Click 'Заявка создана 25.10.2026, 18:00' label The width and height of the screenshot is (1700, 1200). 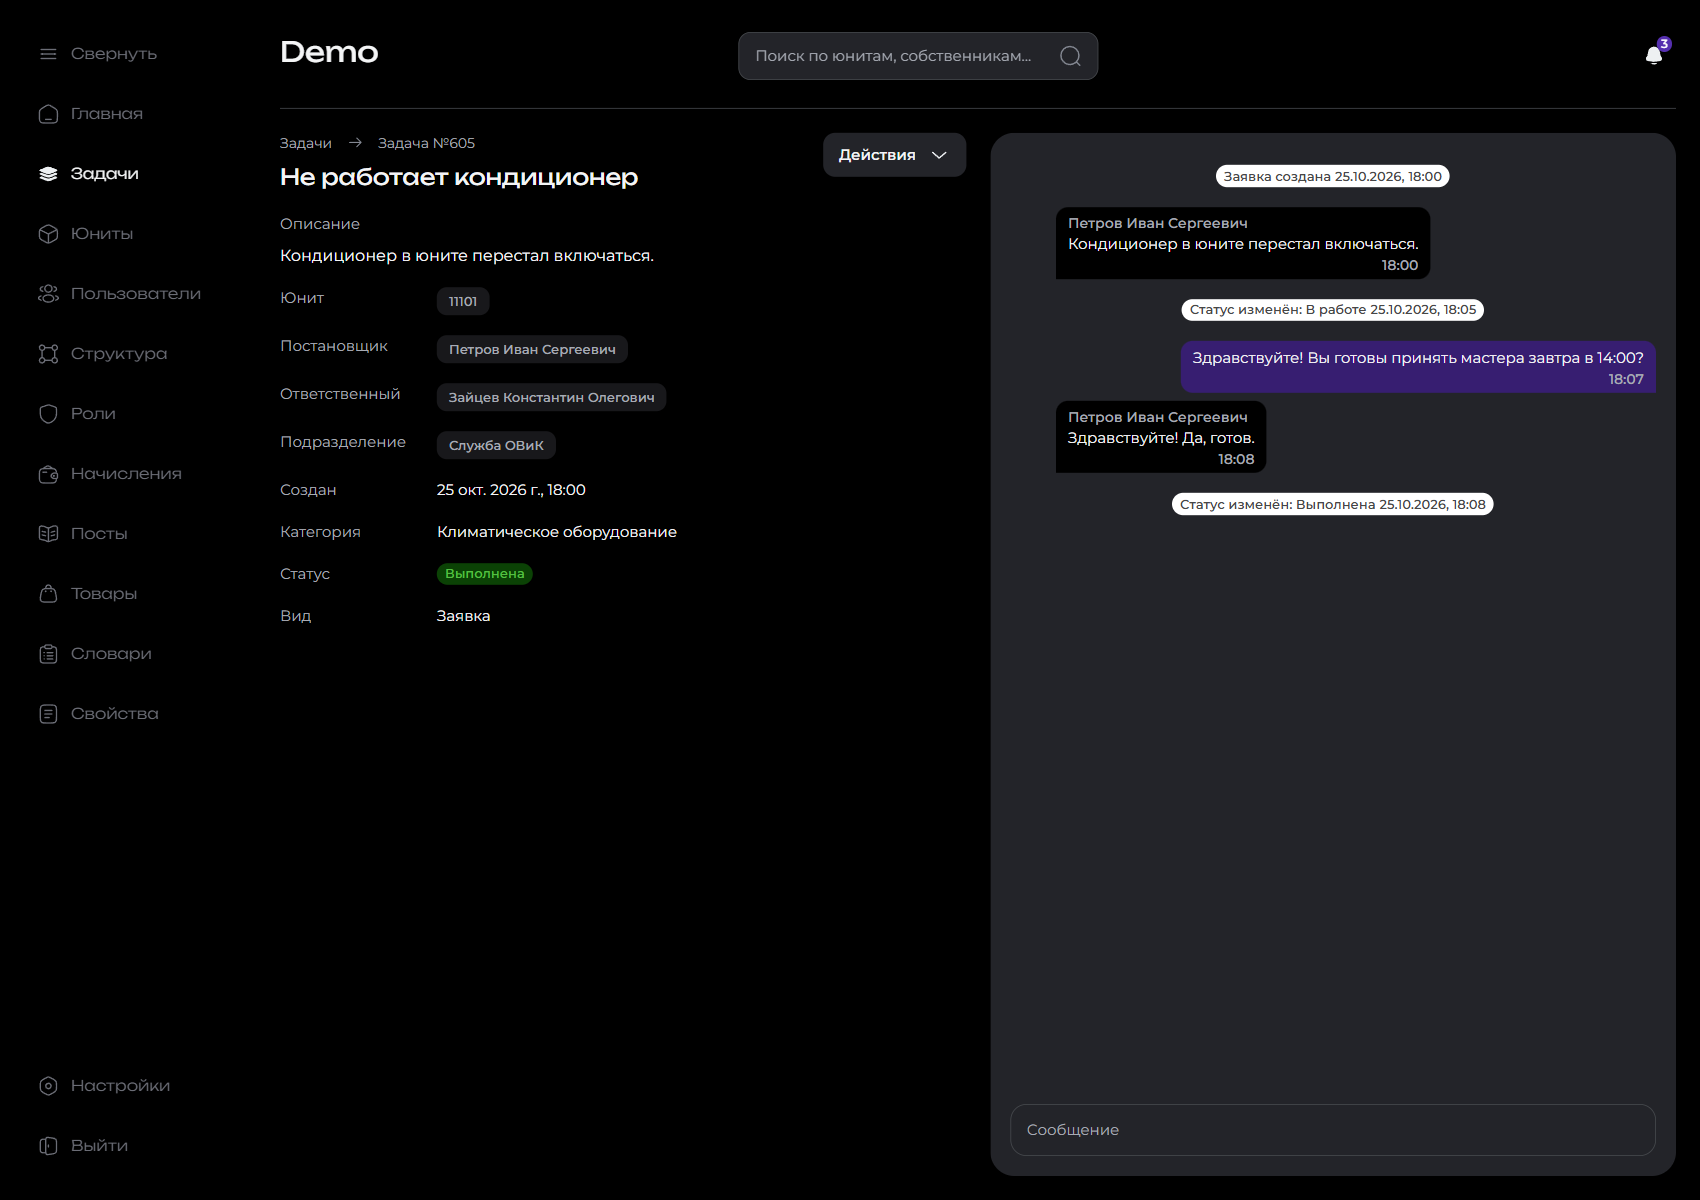(1333, 176)
